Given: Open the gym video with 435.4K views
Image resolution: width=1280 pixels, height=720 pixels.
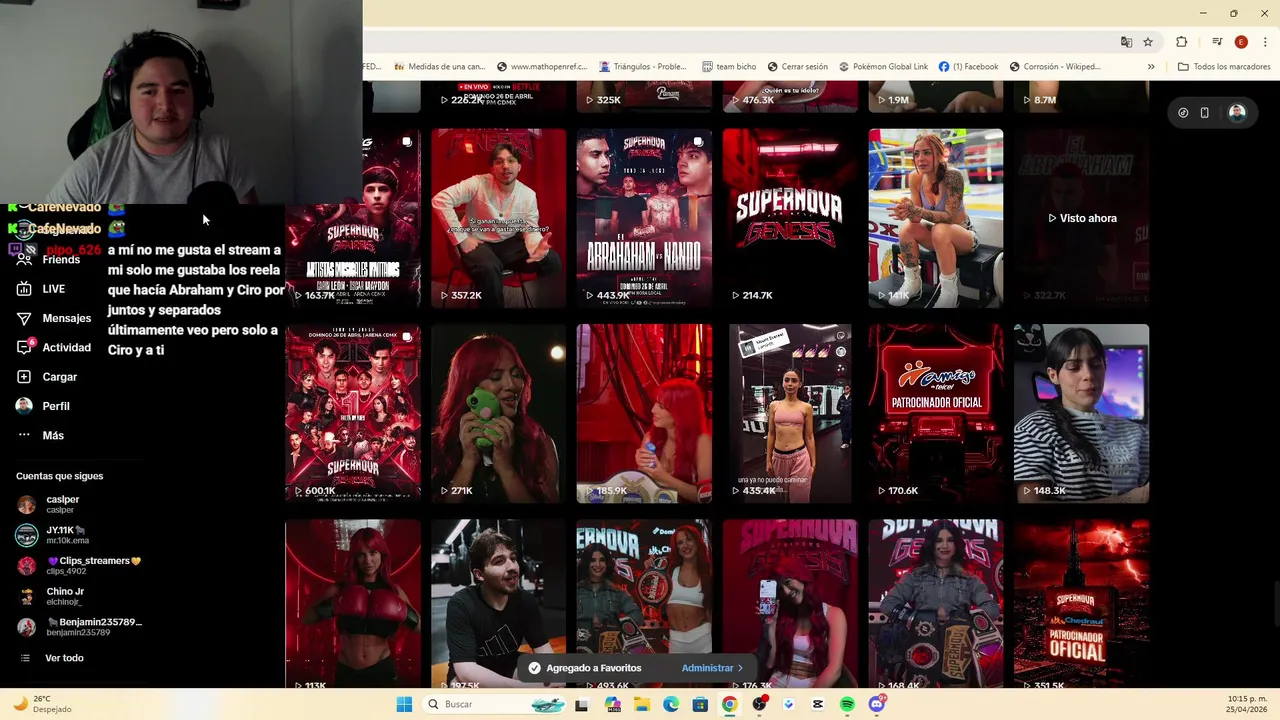Looking at the screenshot, I should point(790,412).
